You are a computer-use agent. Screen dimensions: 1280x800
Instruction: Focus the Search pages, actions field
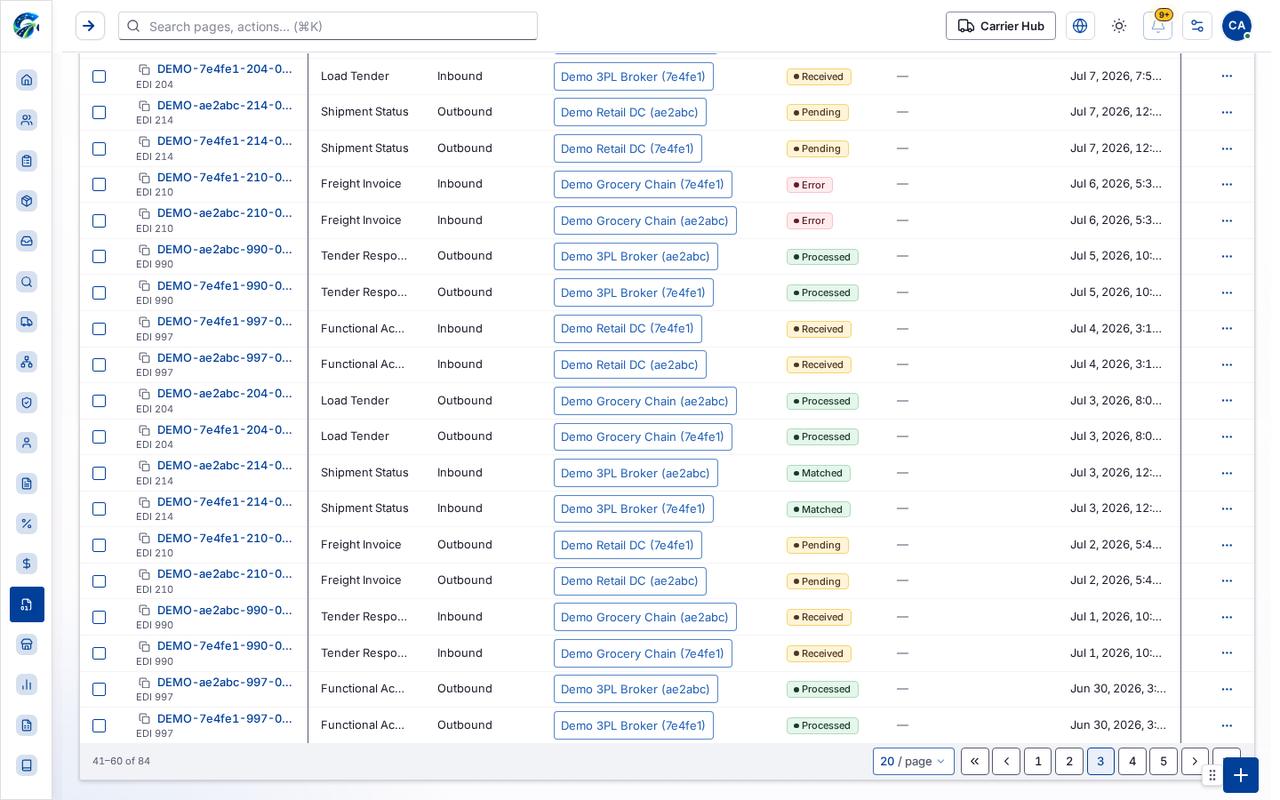pyautogui.click(x=328, y=26)
